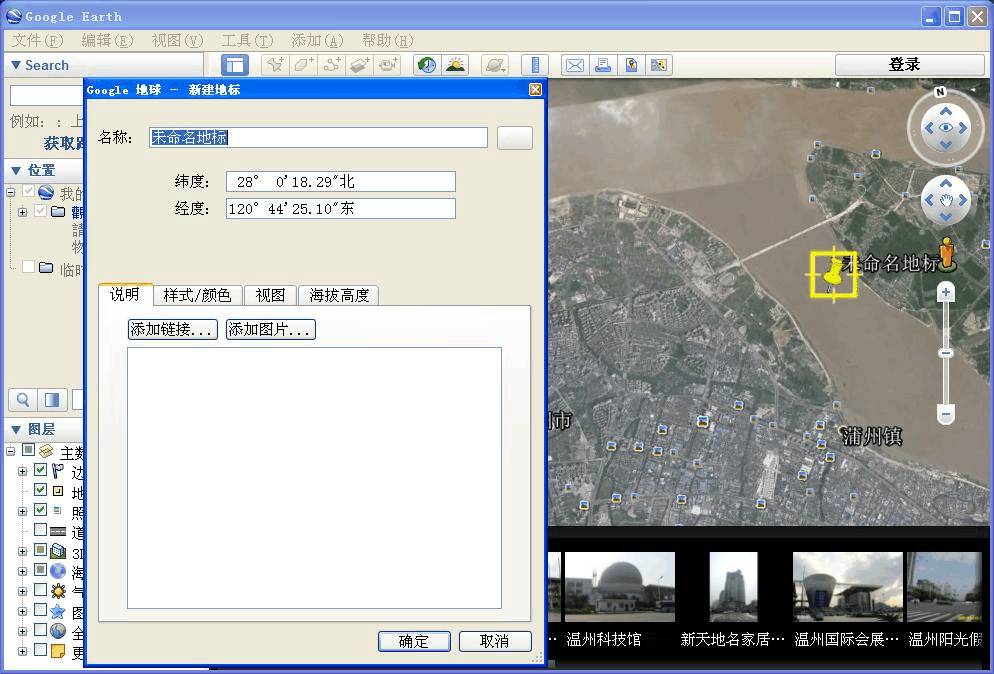
Task: Click the 登录 sign-in button
Action: point(910,65)
